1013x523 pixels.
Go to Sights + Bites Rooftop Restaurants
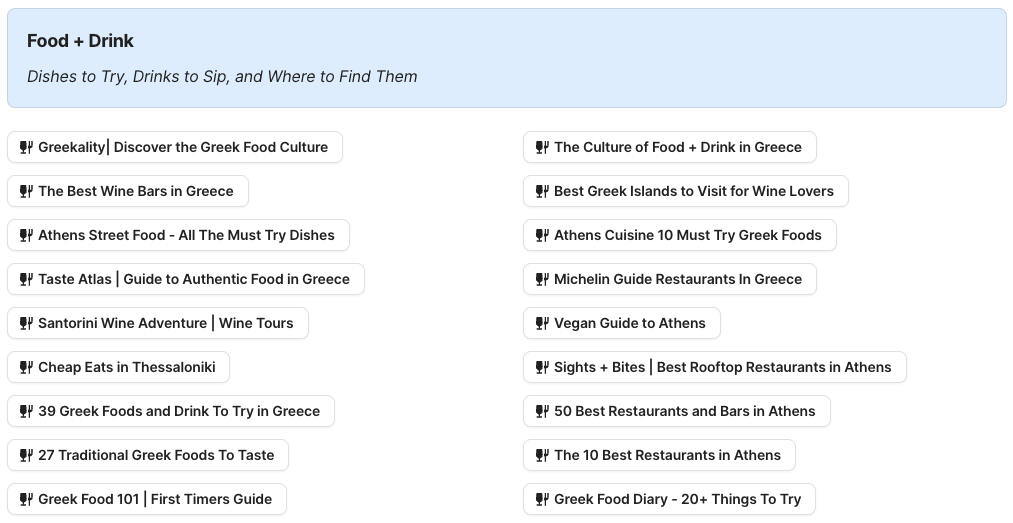(722, 367)
